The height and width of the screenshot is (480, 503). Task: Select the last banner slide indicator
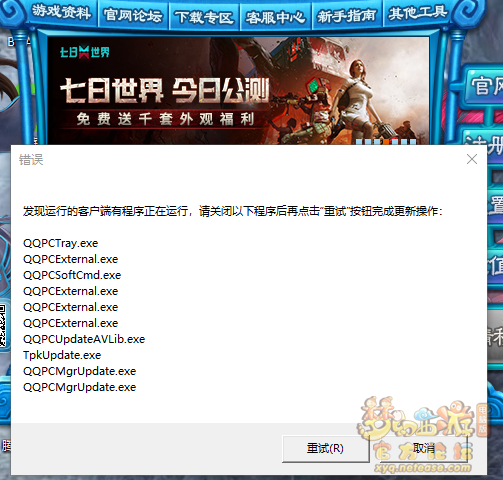coord(413,142)
